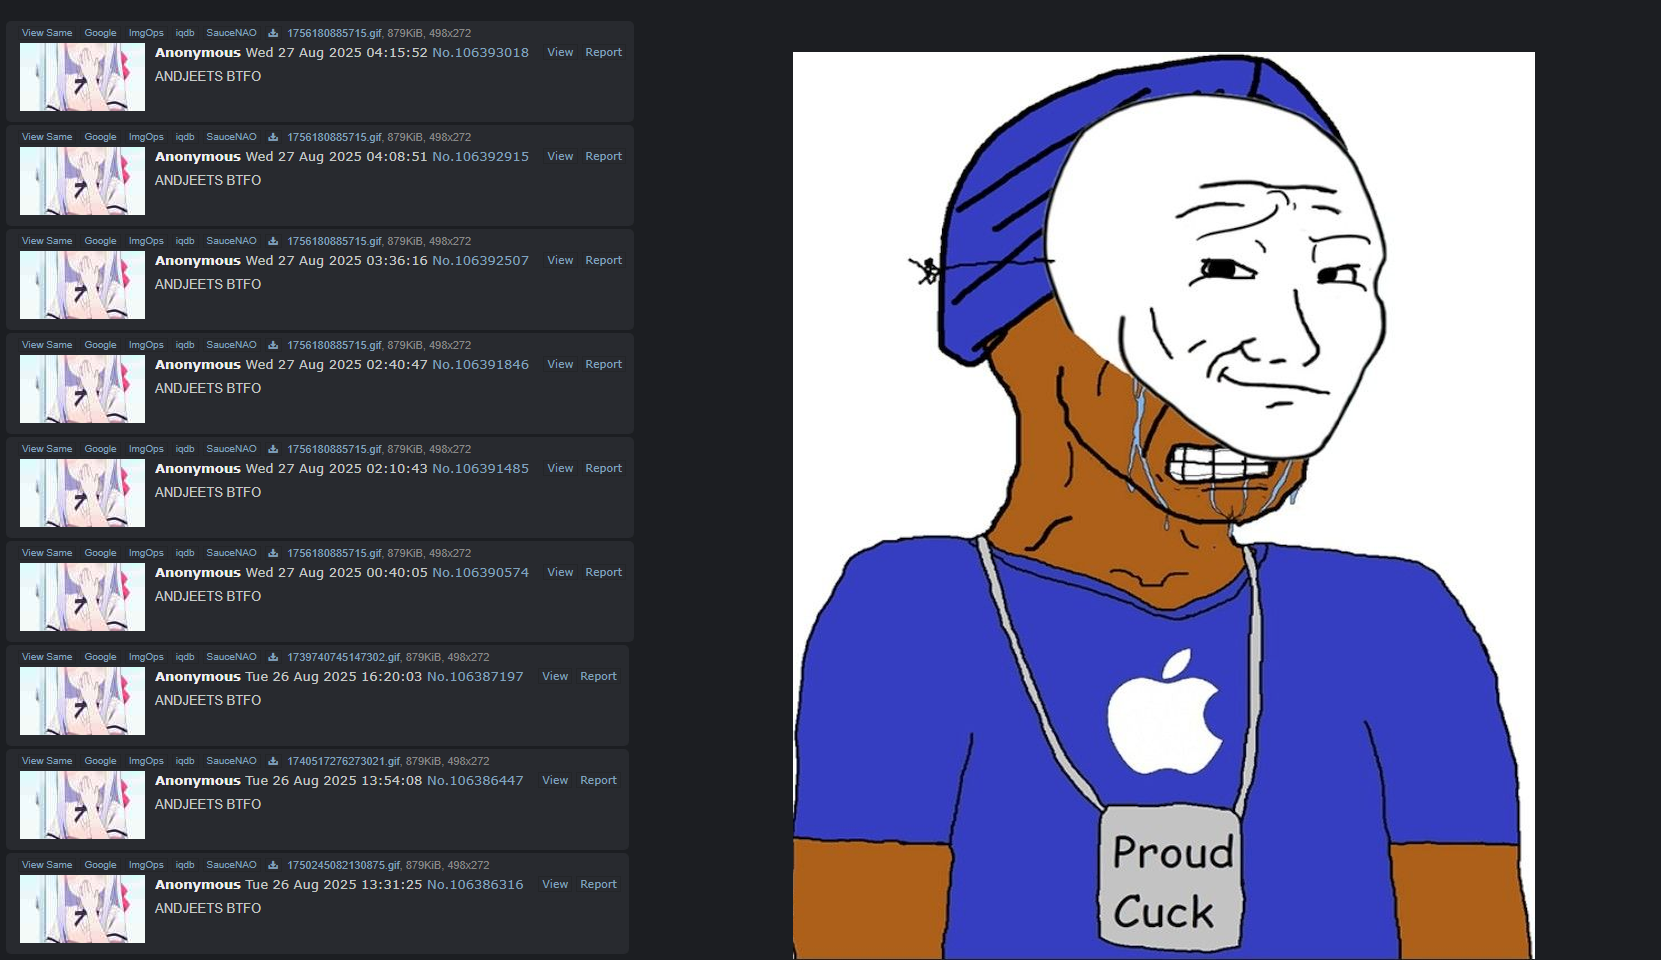The image size is (1661, 960).
Task: Click the download icon in post No.106387197
Action: tap(272, 657)
